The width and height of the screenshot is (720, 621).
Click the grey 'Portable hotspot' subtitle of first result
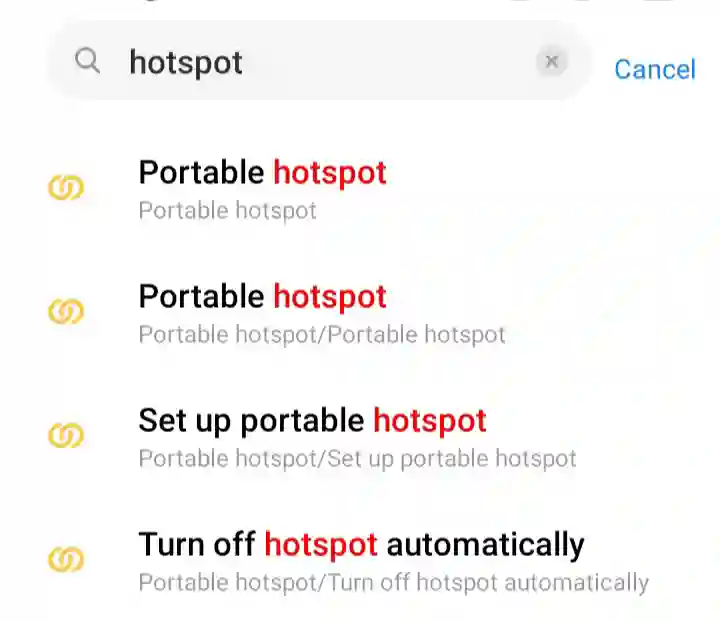[227, 211]
